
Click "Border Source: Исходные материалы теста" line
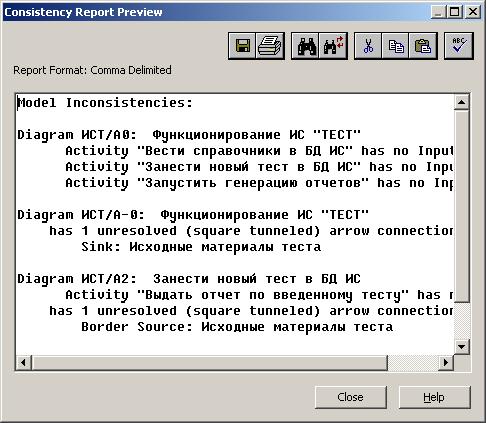(x=237, y=327)
